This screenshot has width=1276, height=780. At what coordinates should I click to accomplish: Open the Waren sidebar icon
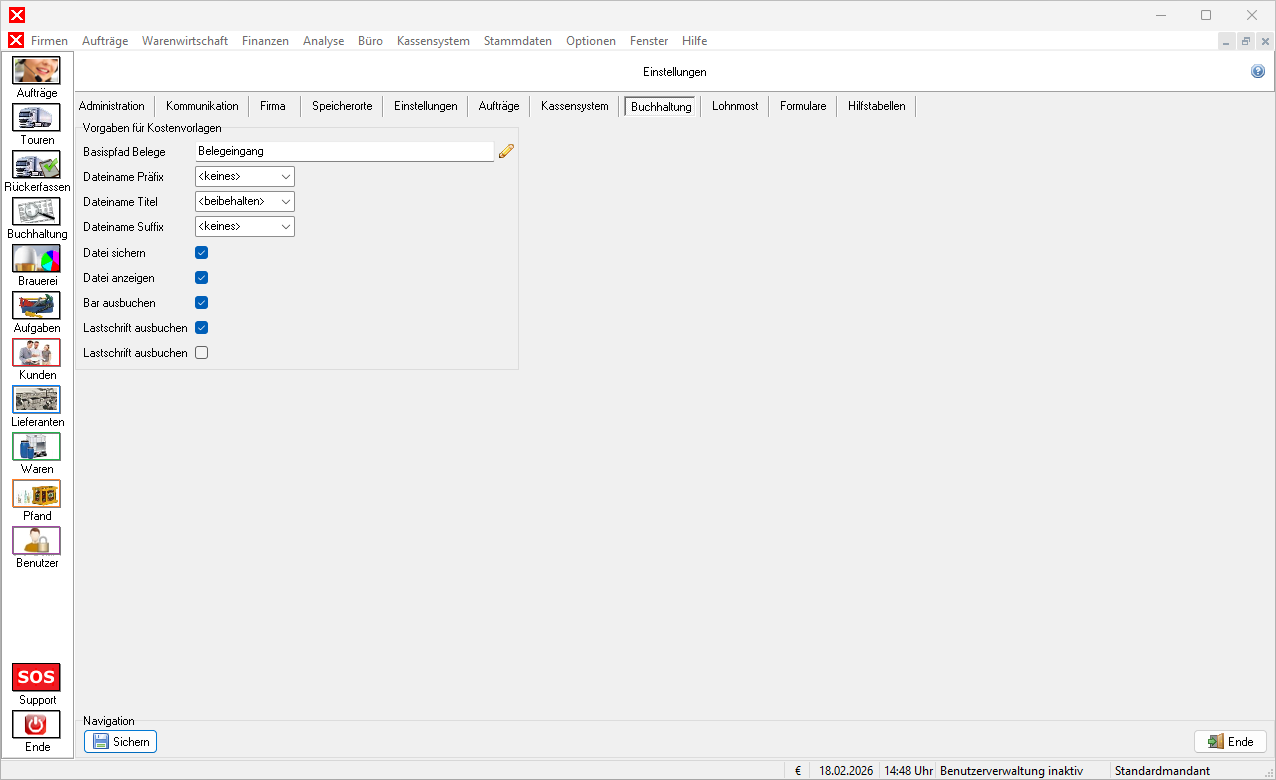click(x=36, y=447)
